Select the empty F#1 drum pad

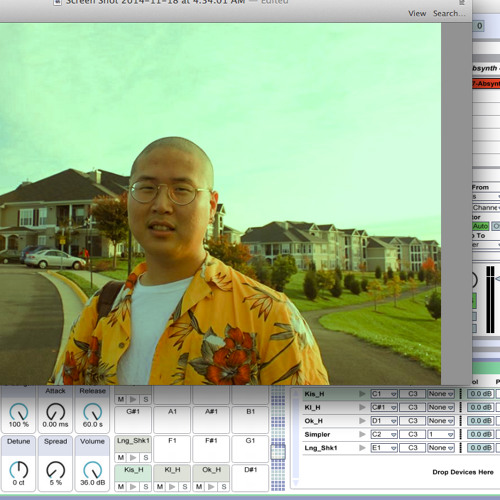211,449
